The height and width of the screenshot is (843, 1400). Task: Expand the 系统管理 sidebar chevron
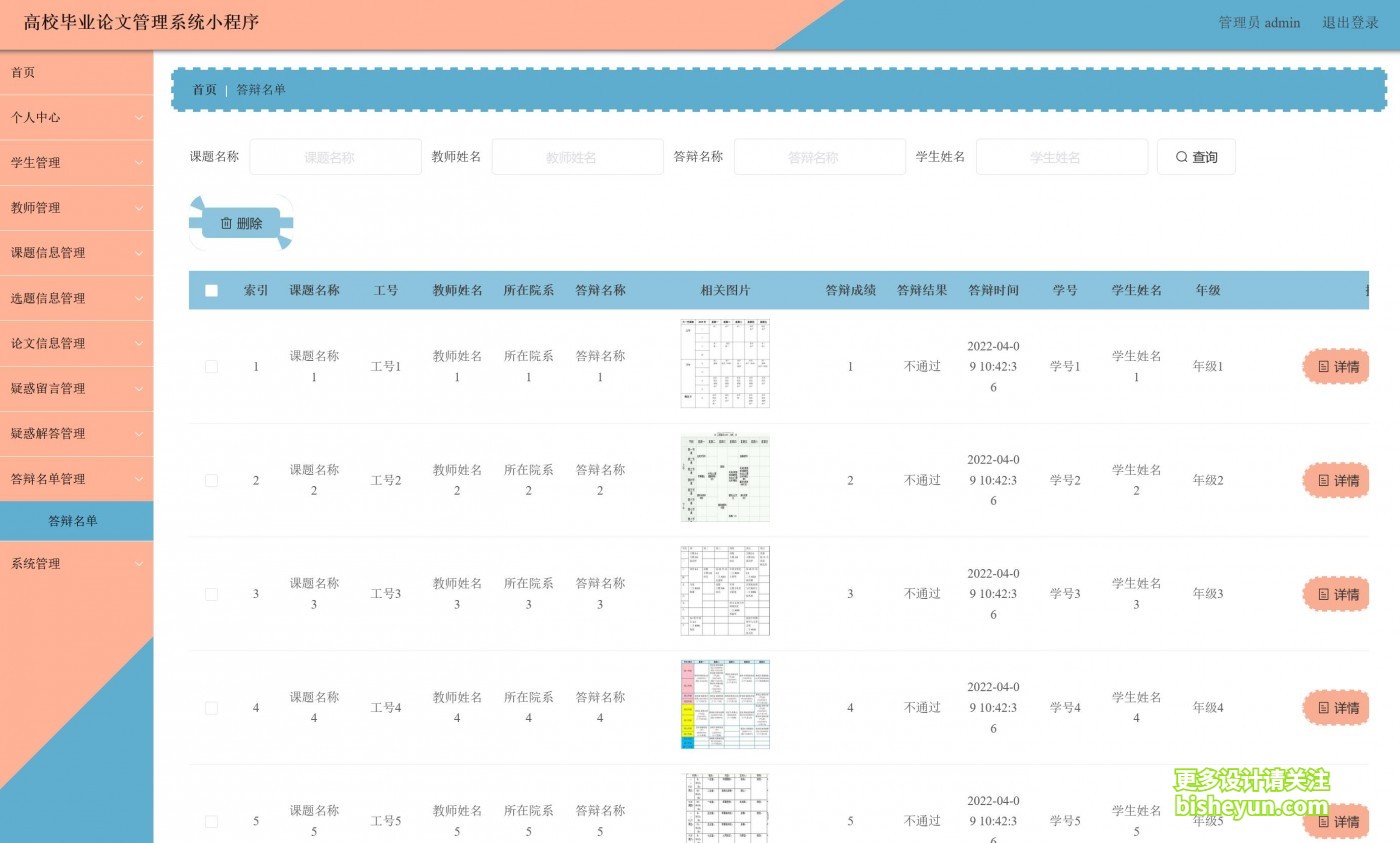click(x=139, y=564)
